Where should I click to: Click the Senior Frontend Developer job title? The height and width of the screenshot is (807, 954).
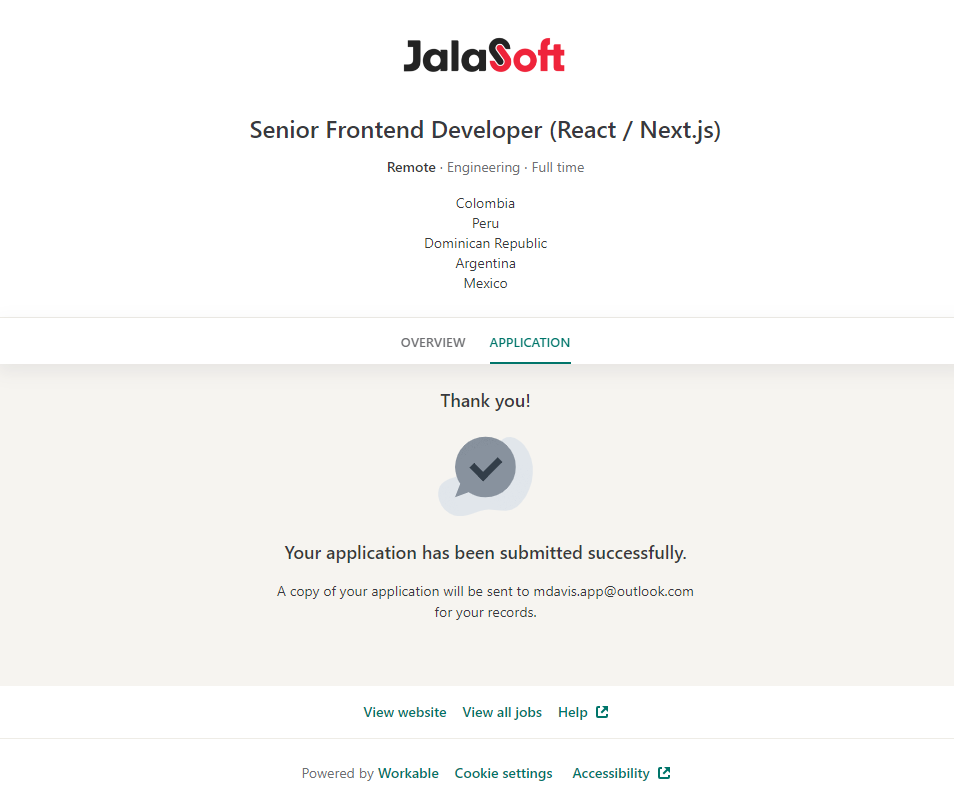click(485, 130)
